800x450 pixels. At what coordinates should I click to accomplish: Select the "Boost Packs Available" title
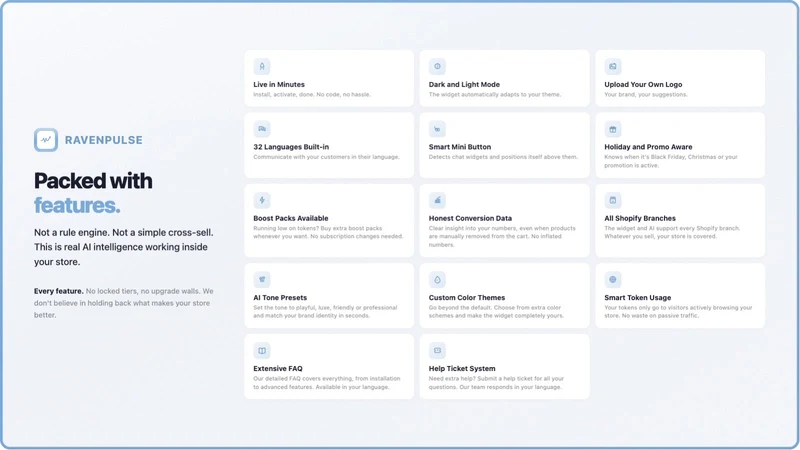click(x=291, y=218)
